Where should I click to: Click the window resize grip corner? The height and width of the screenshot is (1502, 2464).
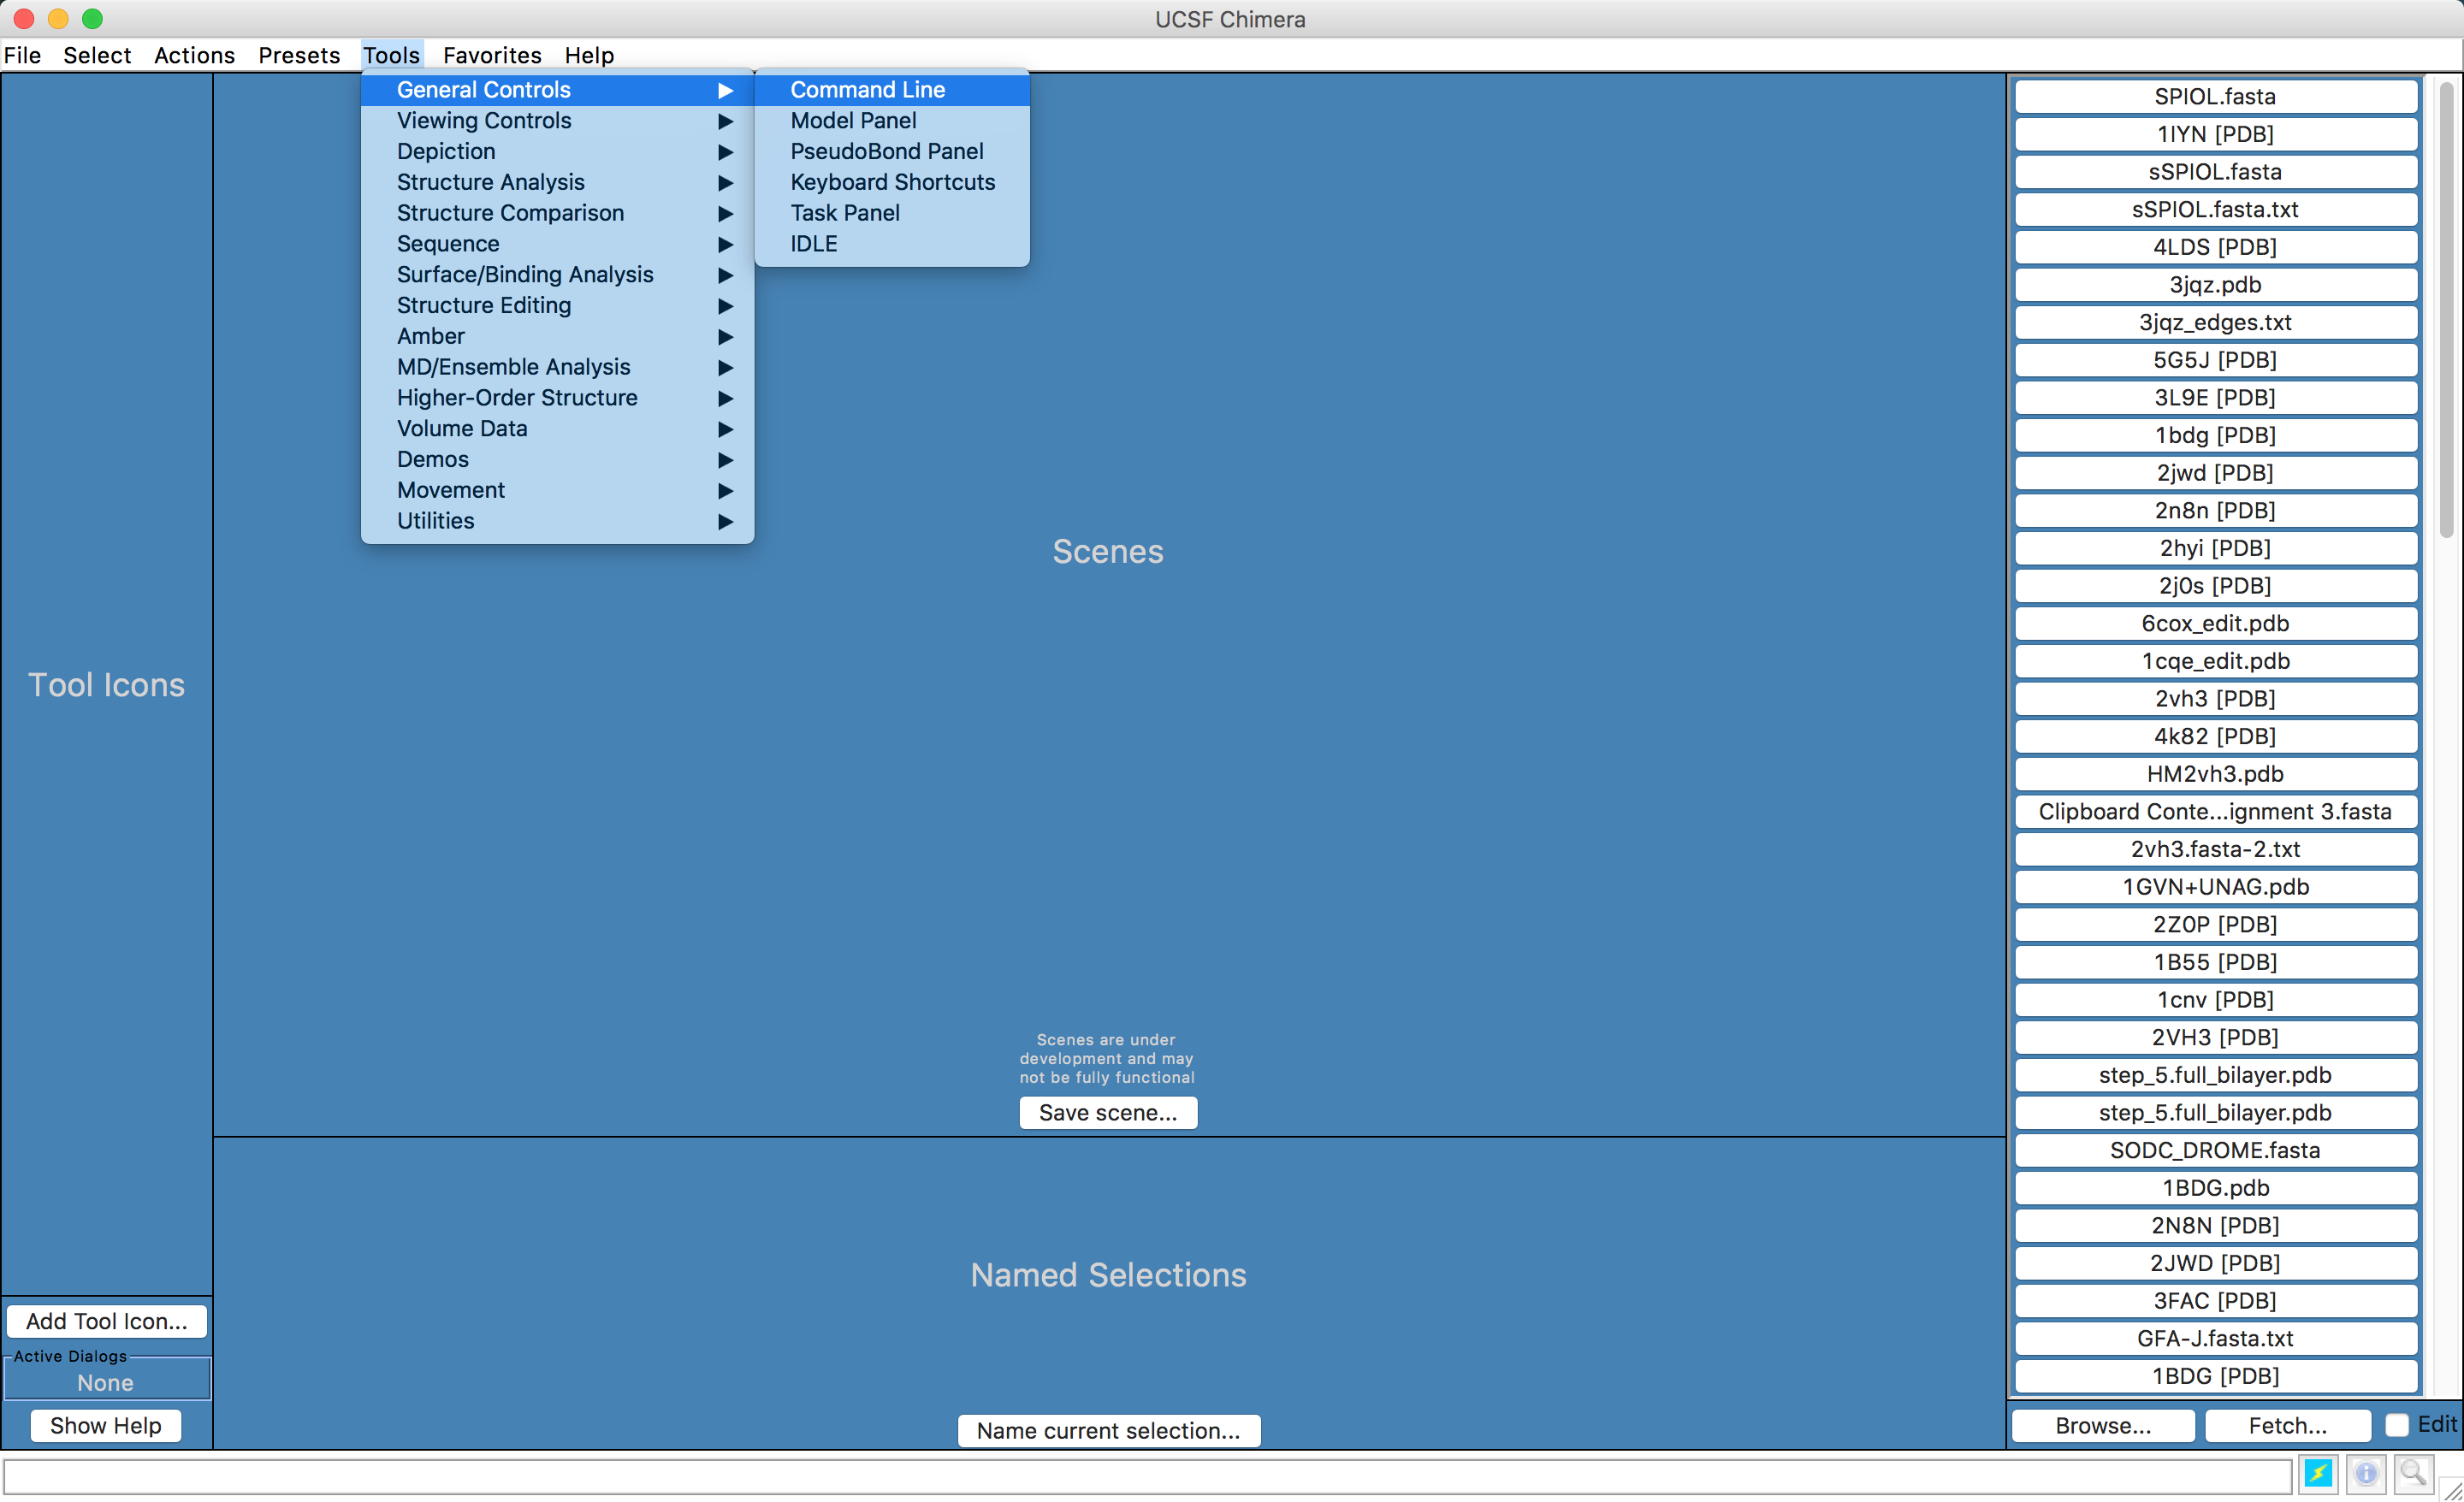point(2450,1489)
